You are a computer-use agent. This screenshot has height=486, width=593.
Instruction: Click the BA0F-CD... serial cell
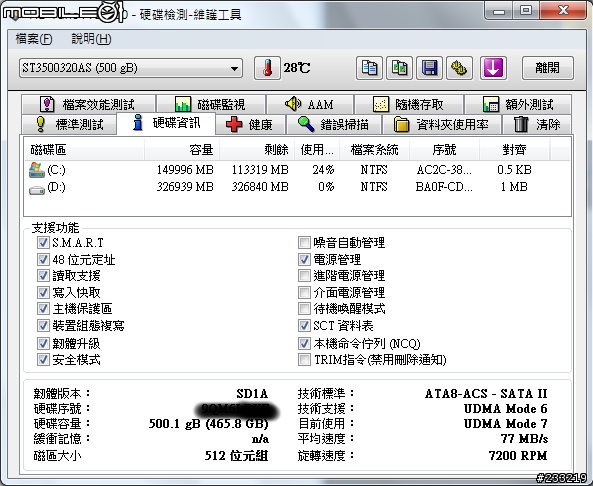click(444, 187)
